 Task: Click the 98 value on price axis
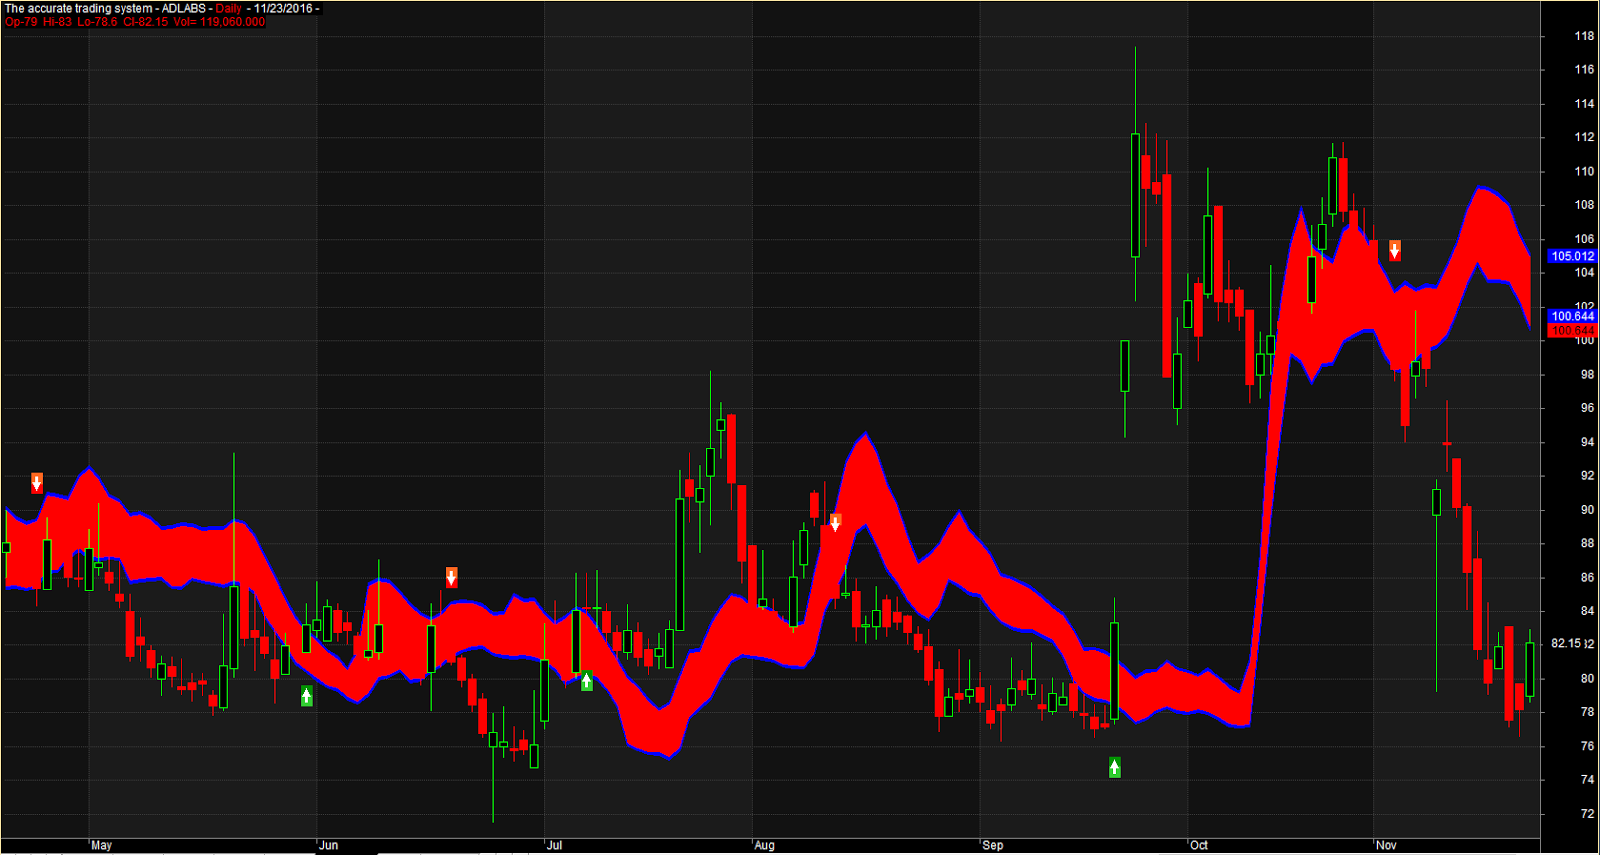pos(1587,374)
